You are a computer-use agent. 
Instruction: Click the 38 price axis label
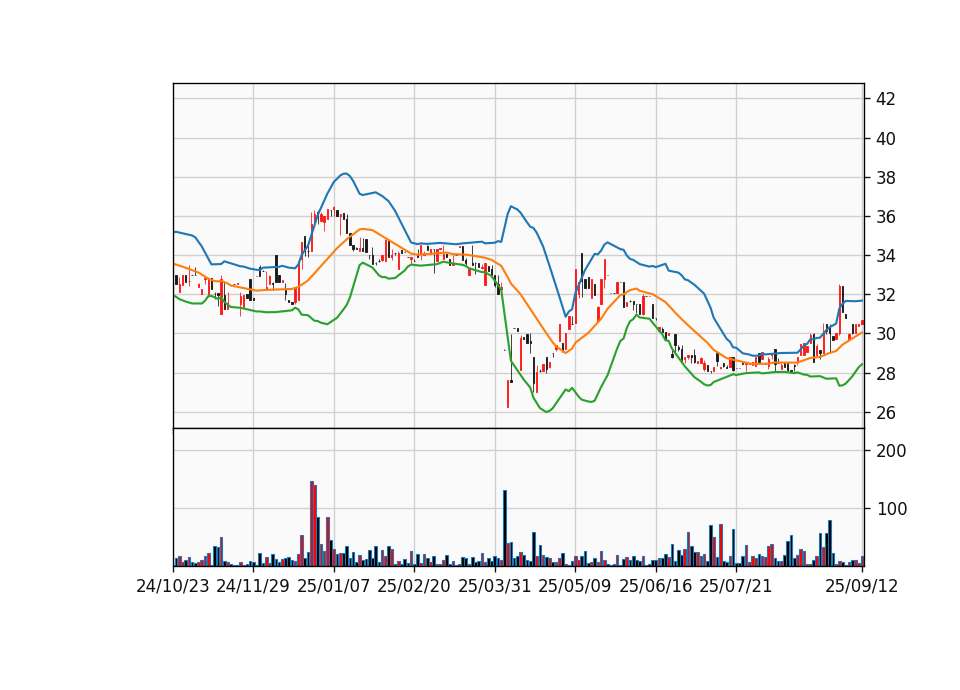886,178
